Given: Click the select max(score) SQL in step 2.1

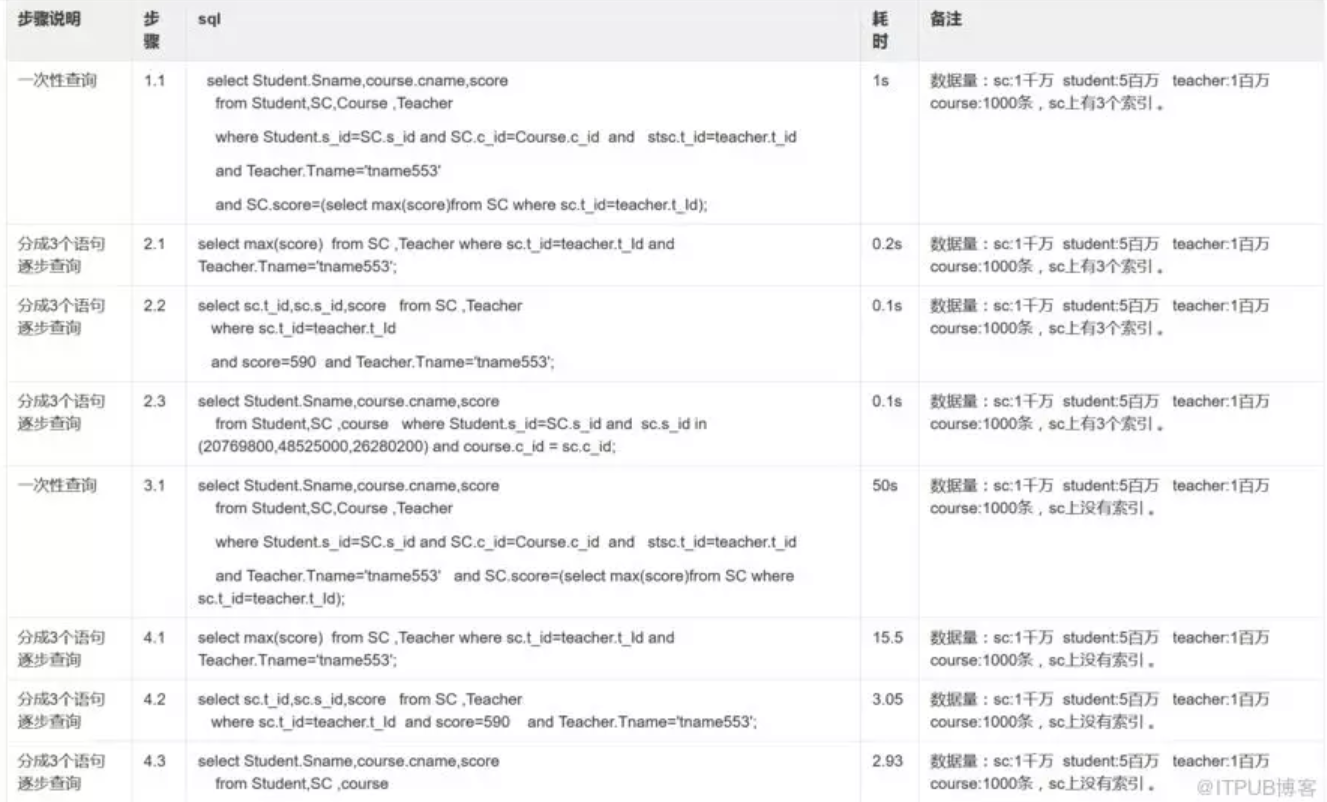Looking at the screenshot, I should click(x=436, y=255).
